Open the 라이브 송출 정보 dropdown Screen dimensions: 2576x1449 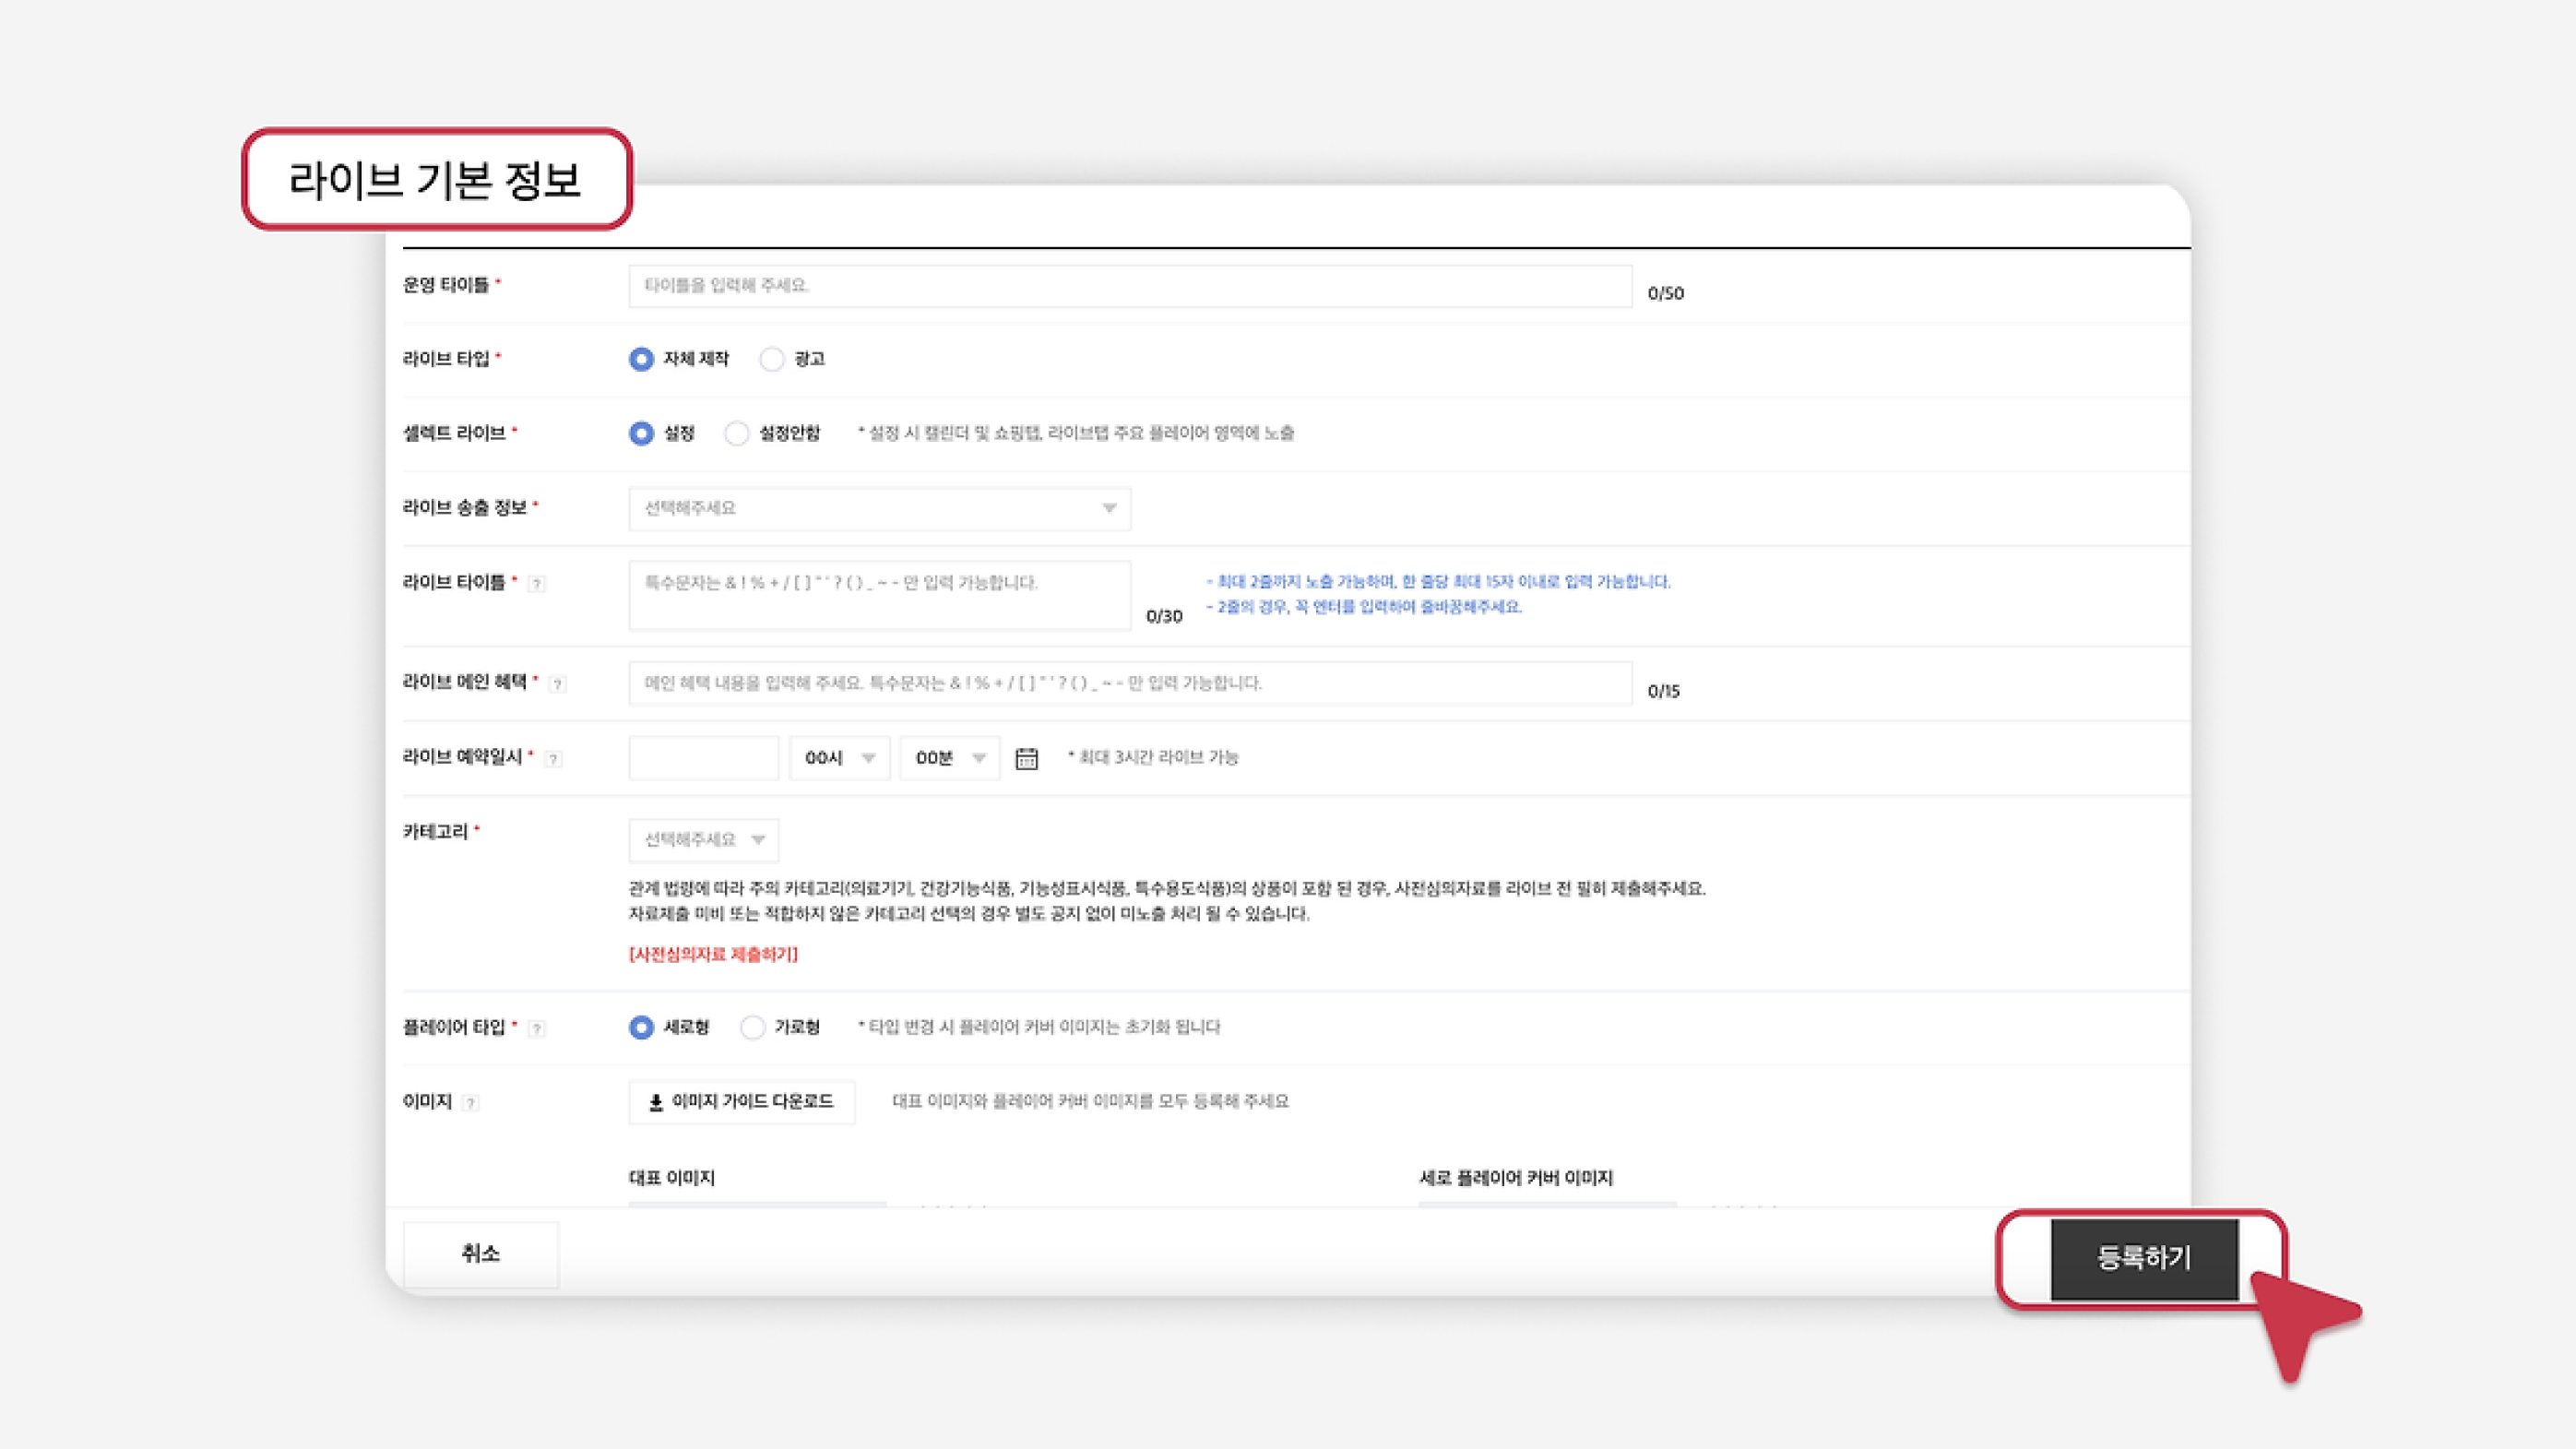point(880,508)
